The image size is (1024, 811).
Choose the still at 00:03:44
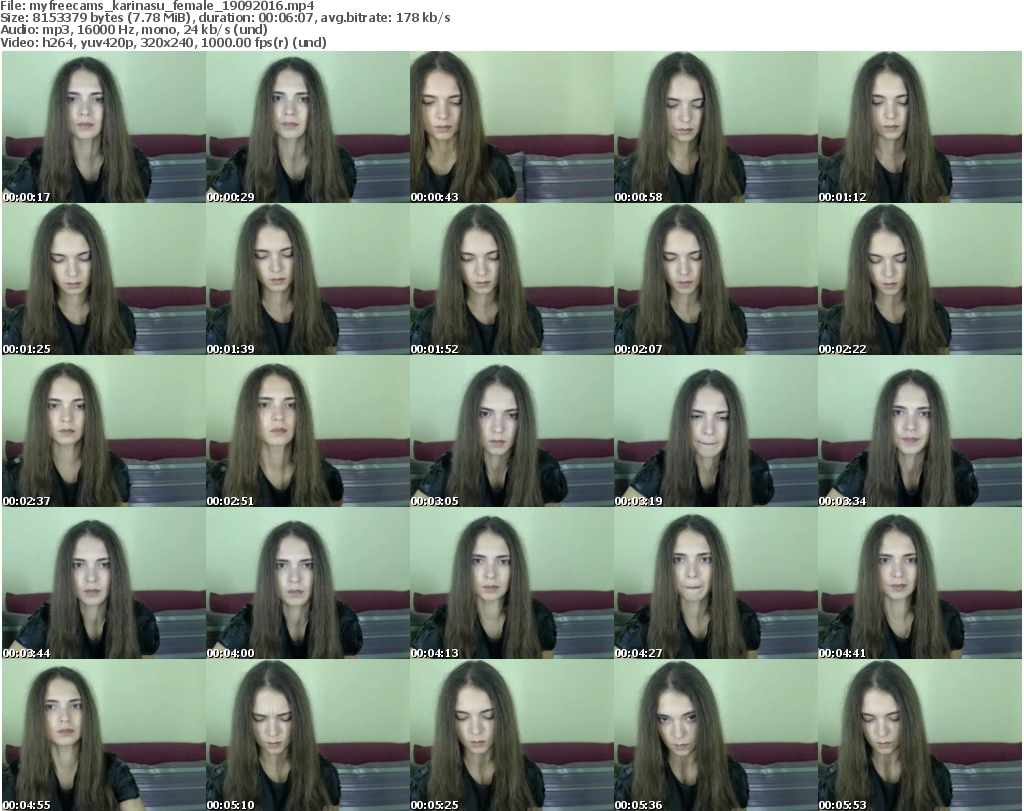coord(104,583)
